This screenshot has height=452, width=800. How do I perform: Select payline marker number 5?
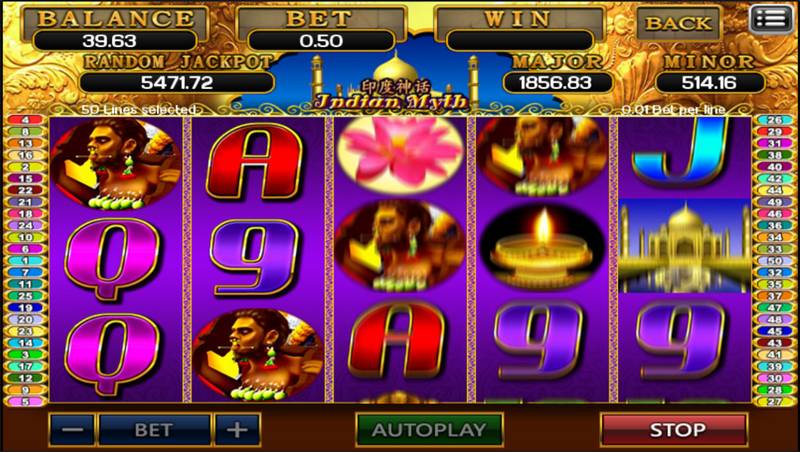click(25, 401)
